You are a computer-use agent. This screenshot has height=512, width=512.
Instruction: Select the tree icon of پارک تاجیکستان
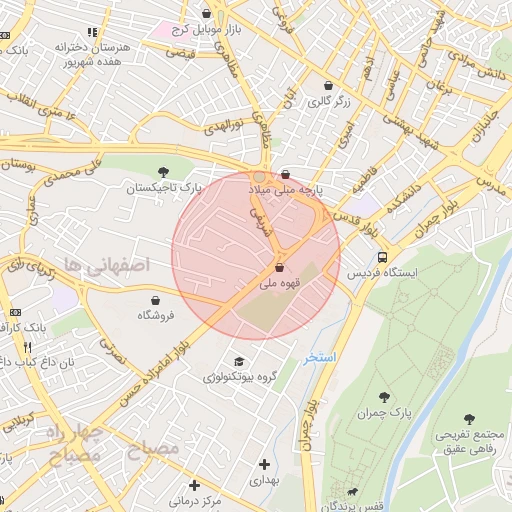coord(163,172)
